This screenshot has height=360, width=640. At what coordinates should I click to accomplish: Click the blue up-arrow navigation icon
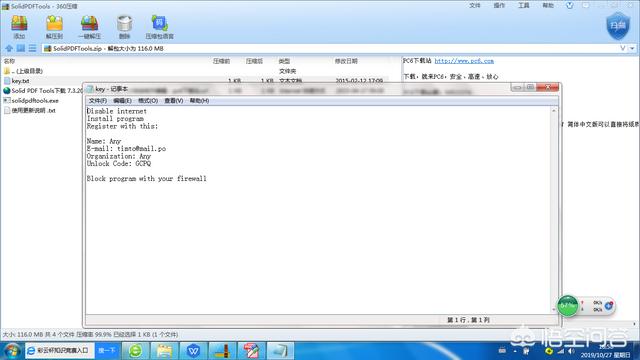pyautogui.click(x=9, y=48)
